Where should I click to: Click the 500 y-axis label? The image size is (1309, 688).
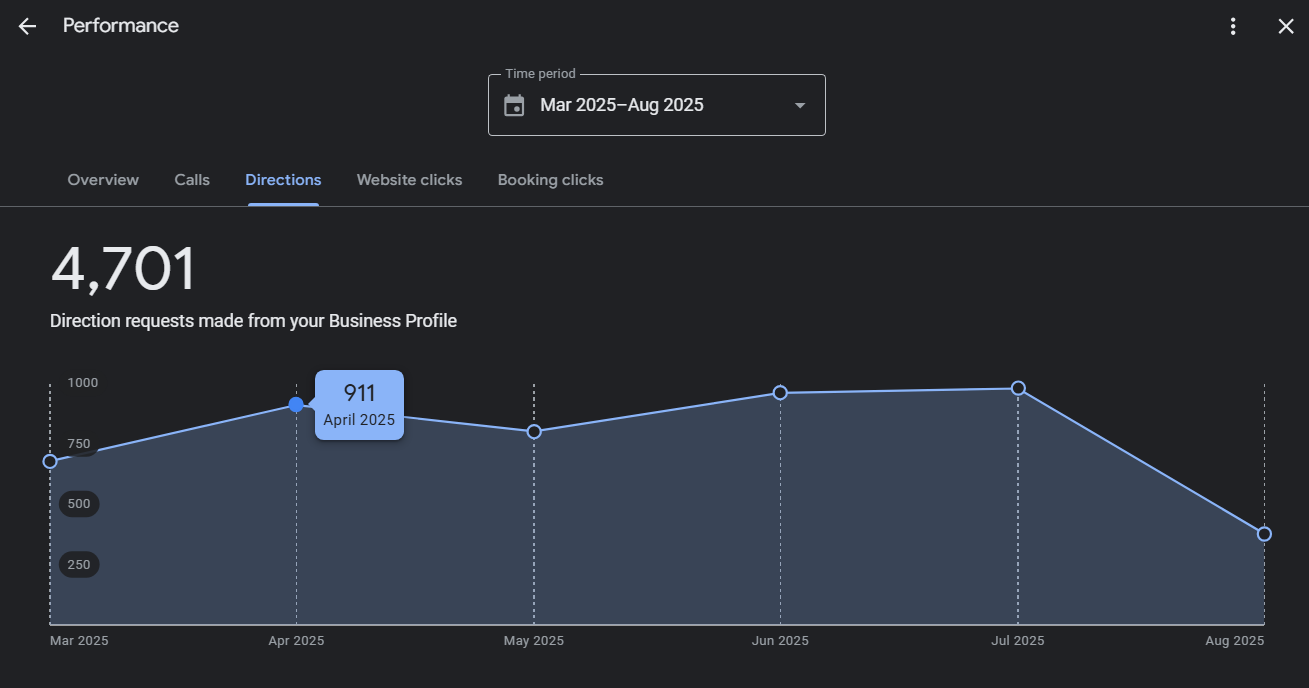point(79,504)
